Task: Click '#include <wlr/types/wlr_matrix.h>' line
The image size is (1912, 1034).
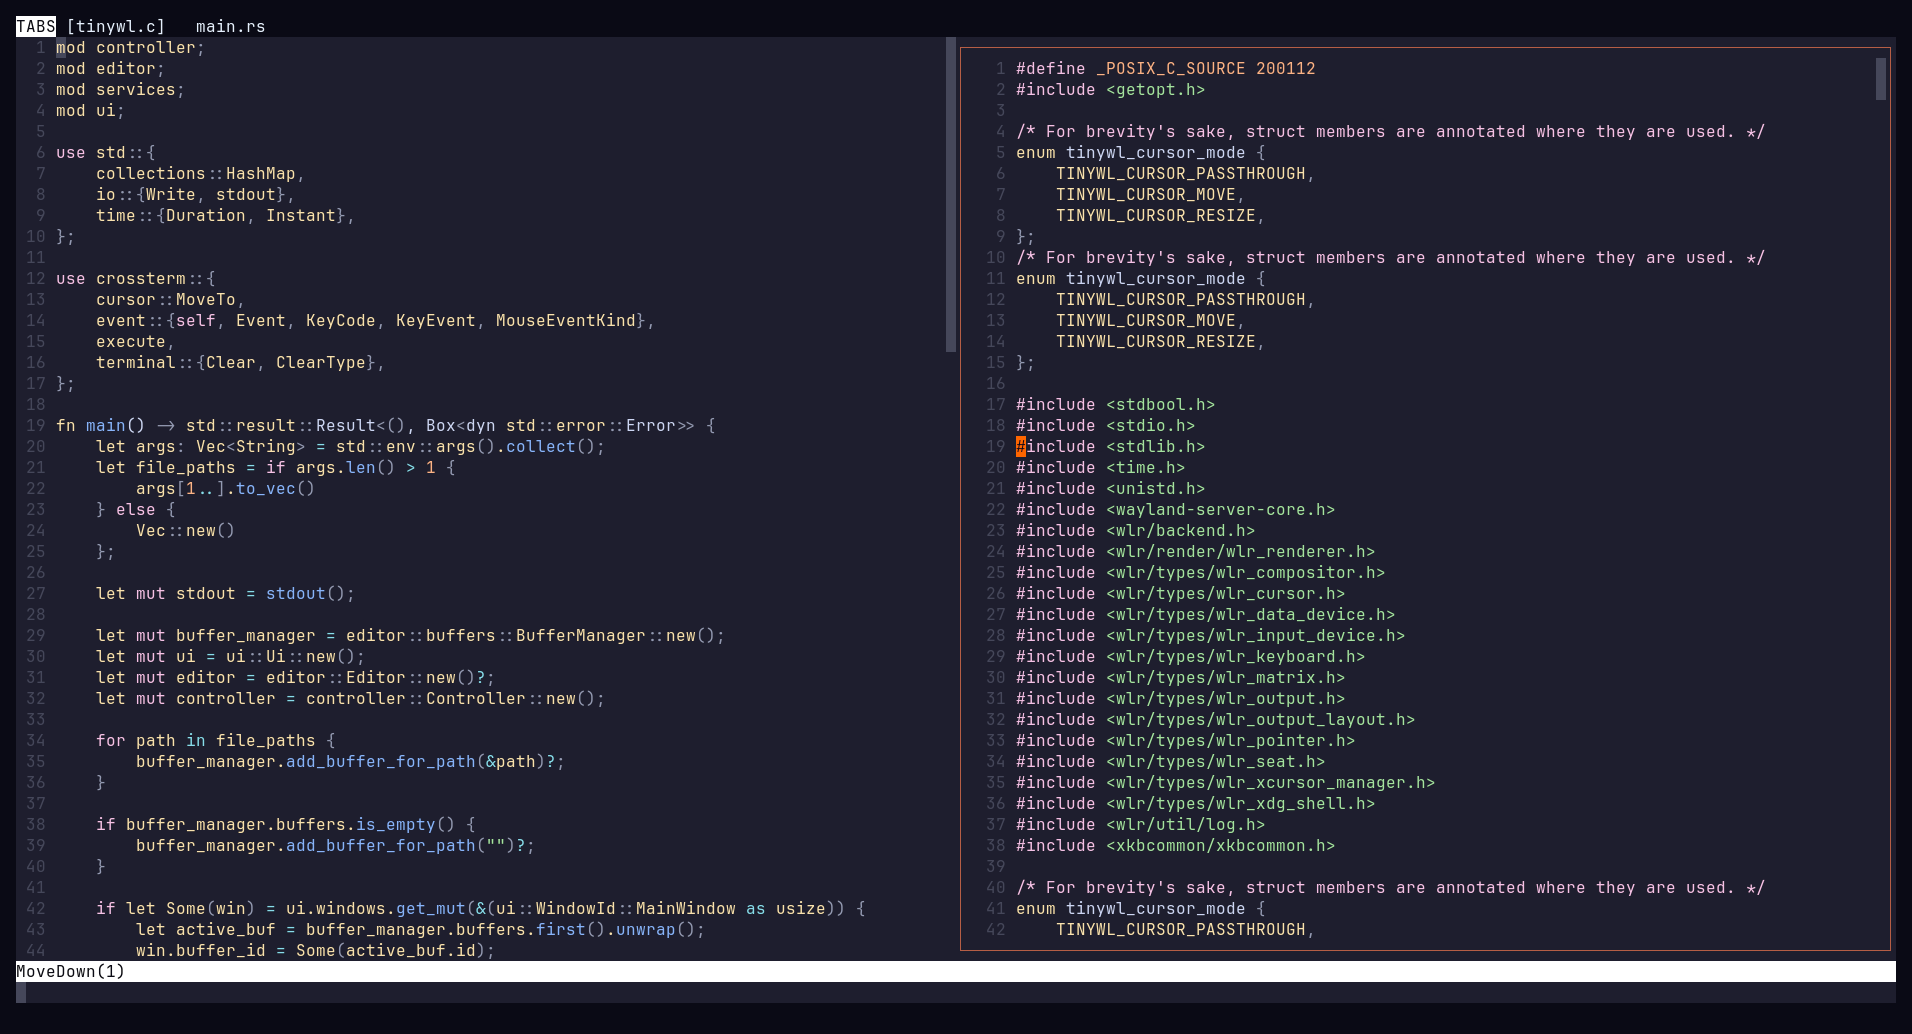Action: click(1181, 677)
